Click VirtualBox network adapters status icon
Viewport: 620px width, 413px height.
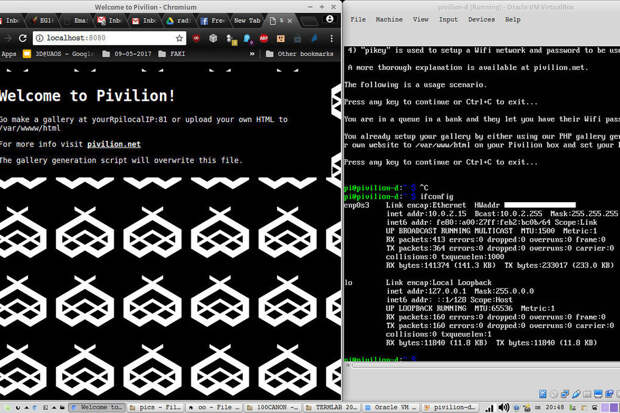click(x=565, y=394)
